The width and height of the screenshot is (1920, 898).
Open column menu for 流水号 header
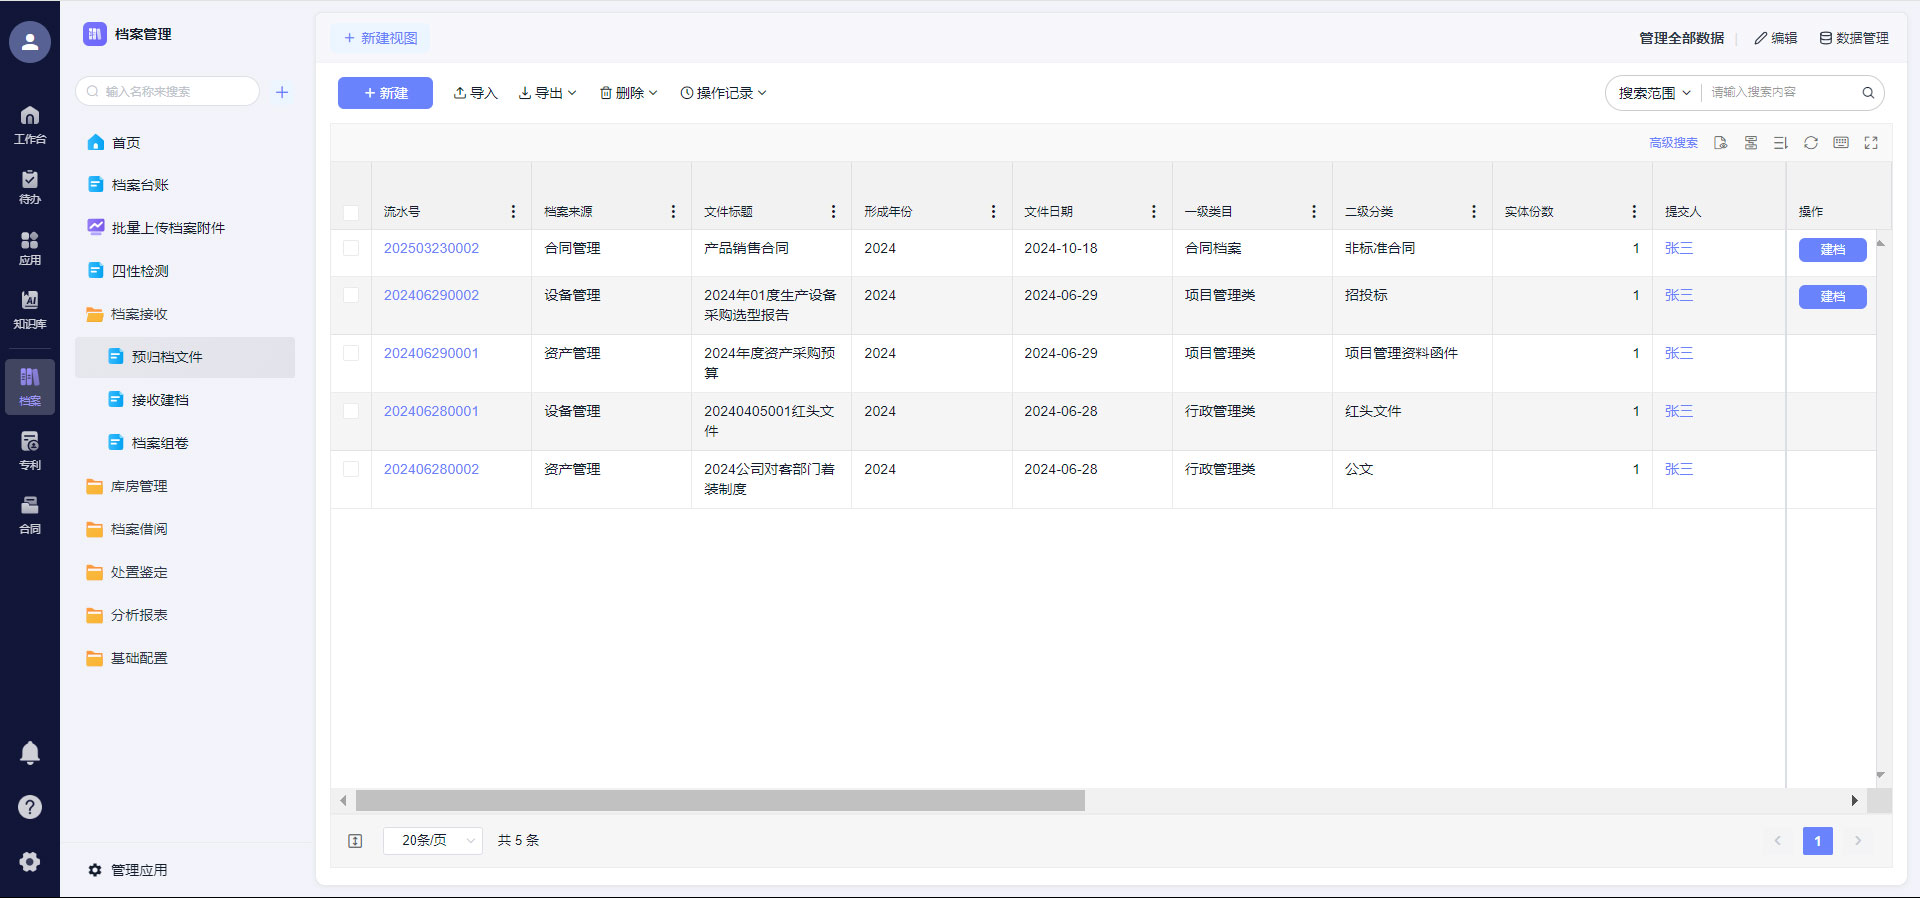(x=513, y=212)
